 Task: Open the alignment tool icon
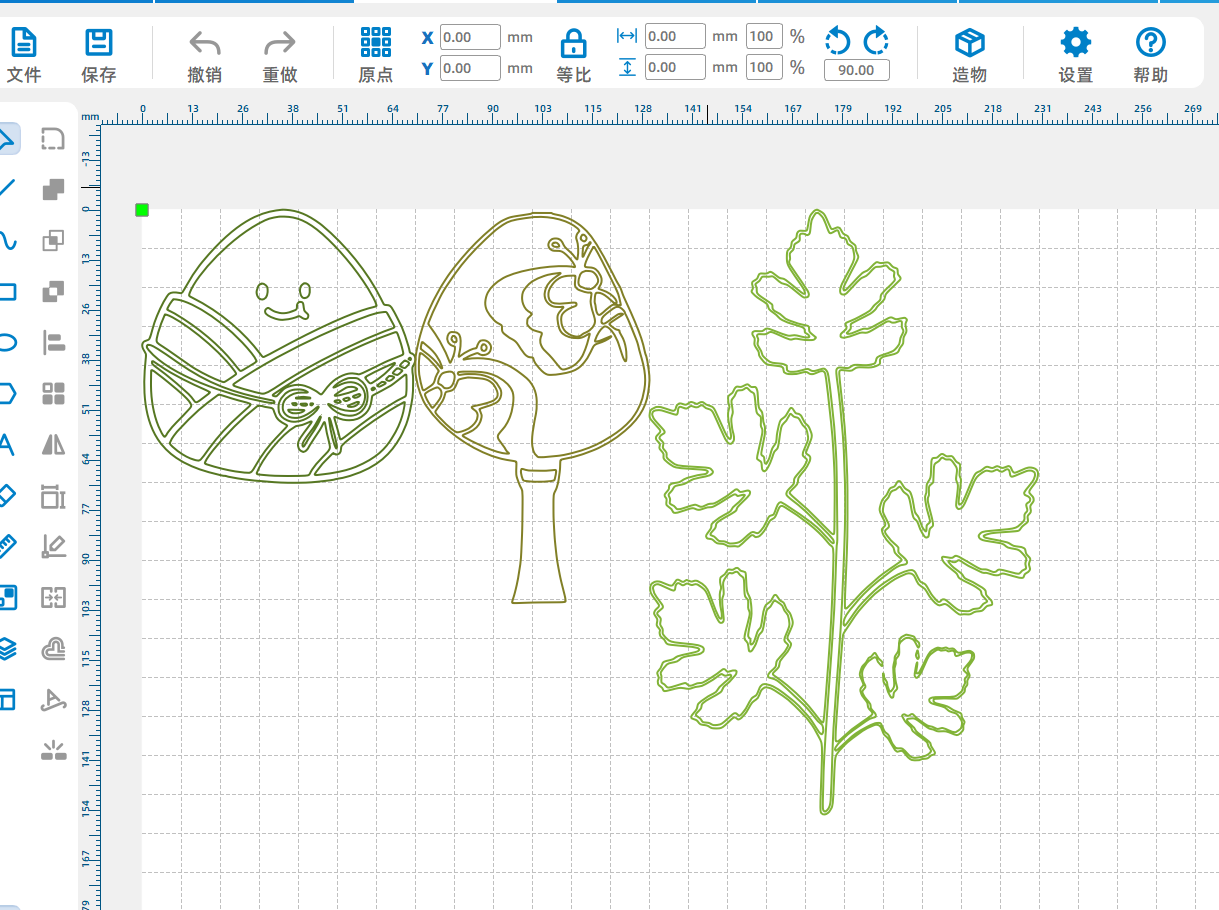click(x=53, y=343)
